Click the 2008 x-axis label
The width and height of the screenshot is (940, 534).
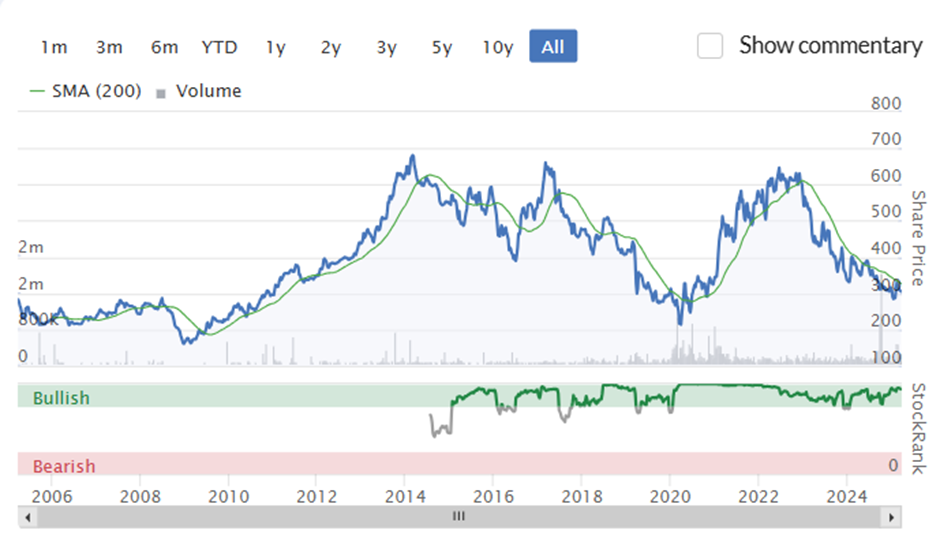point(140,496)
